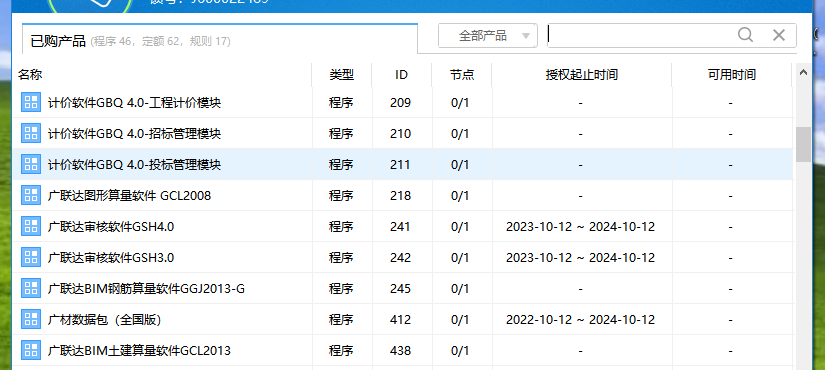Click 程序 type cell of GGJ2013-G row
The height and width of the screenshot is (370, 825).
(x=341, y=289)
